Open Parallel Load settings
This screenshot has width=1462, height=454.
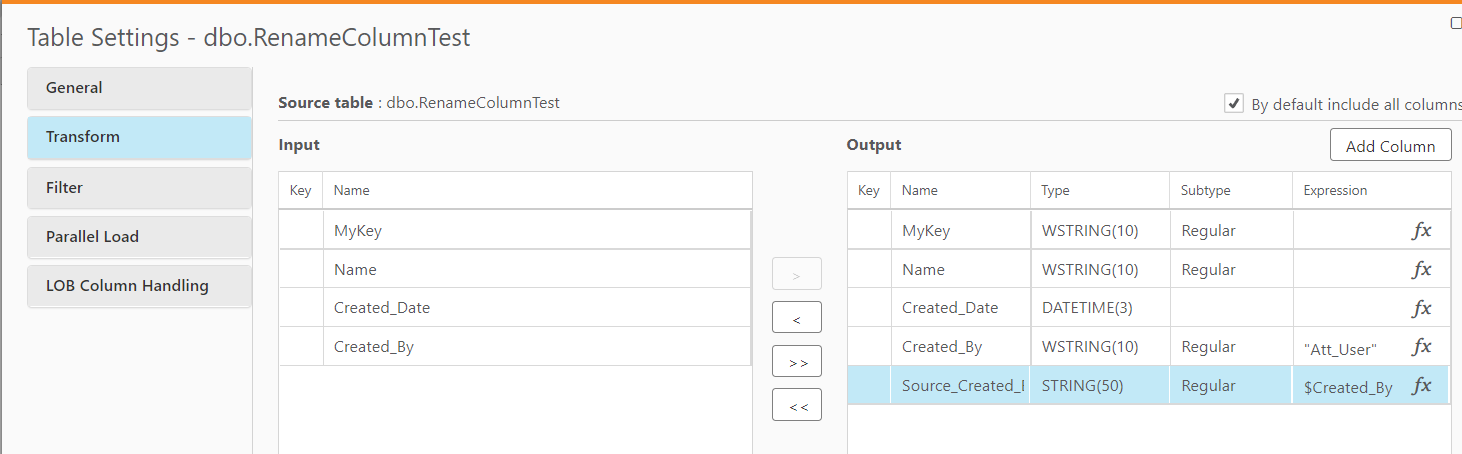click(138, 237)
